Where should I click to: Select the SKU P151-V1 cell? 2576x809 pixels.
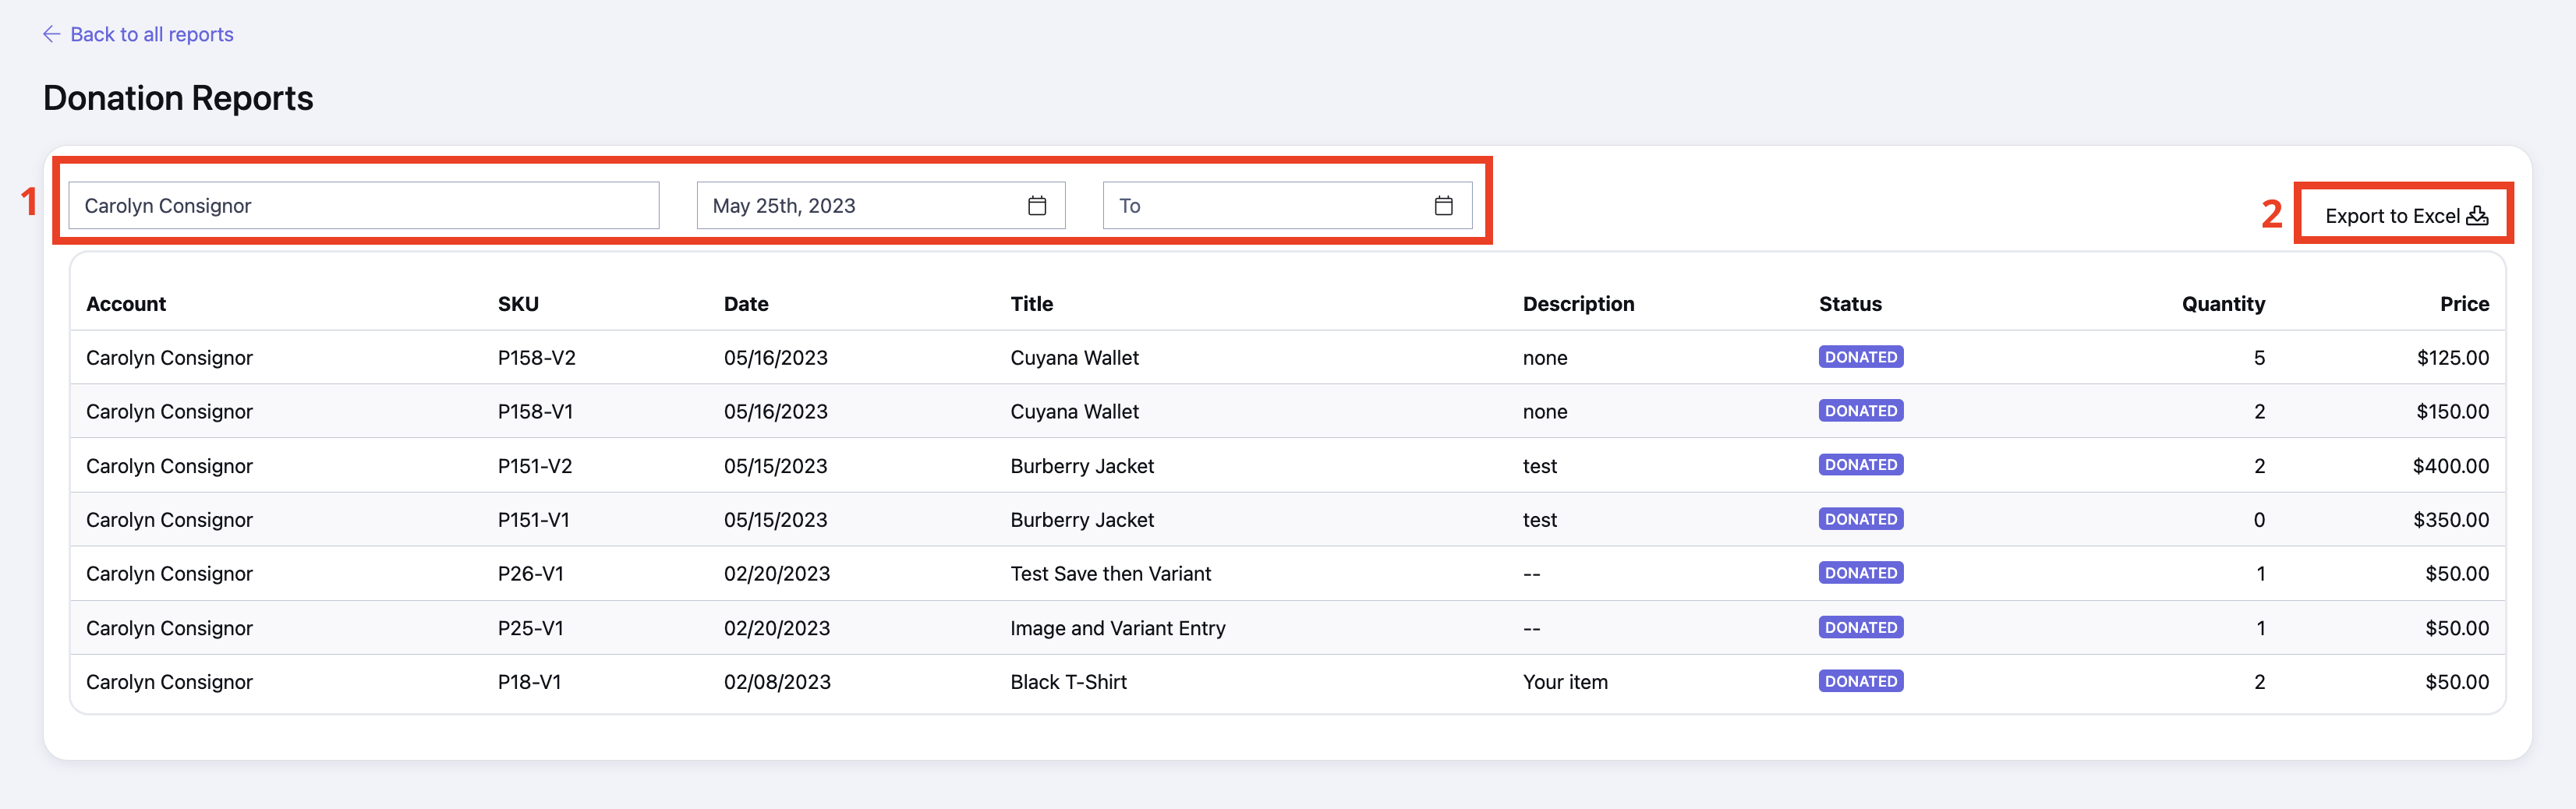pyautogui.click(x=534, y=520)
